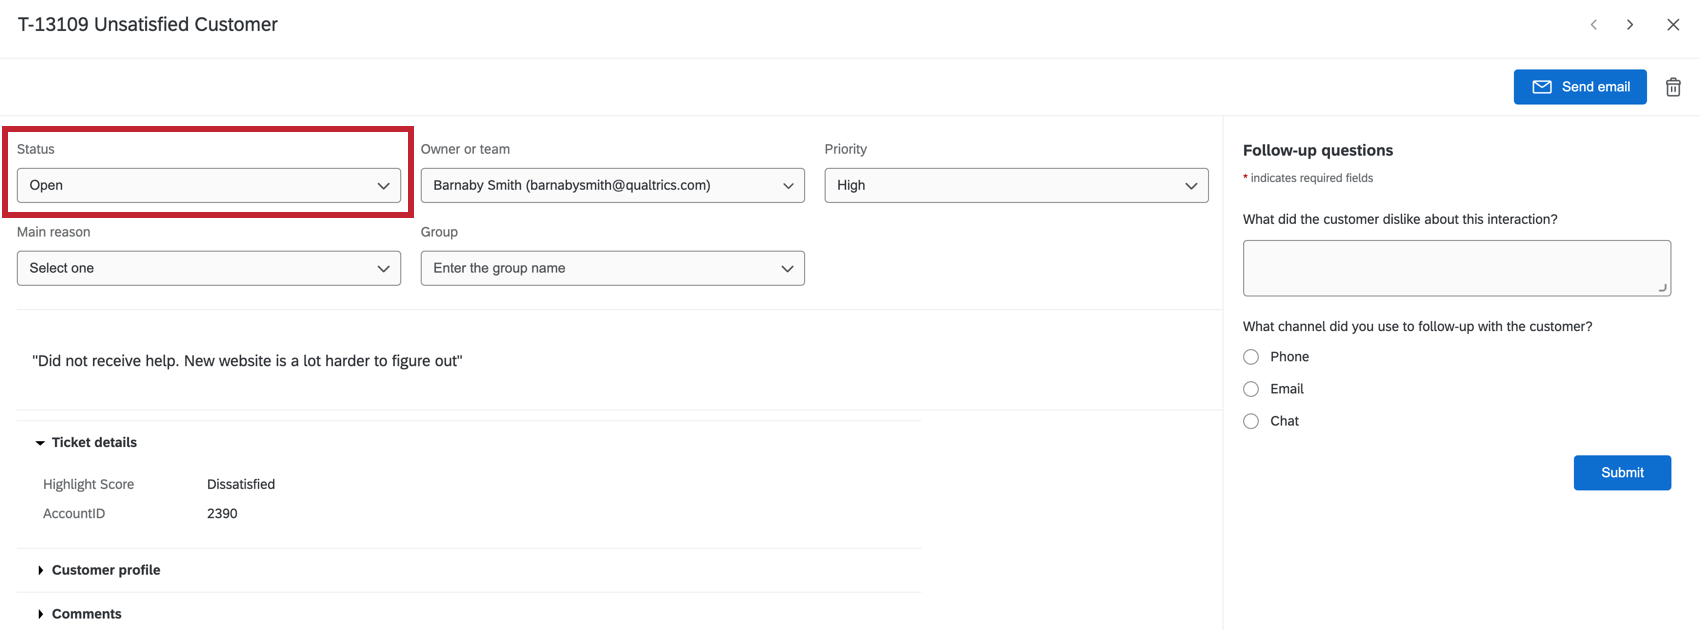The width and height of the screenshot is (1700, 630).
Task: Click the Send email button
Action: (x=1580, y=87)
